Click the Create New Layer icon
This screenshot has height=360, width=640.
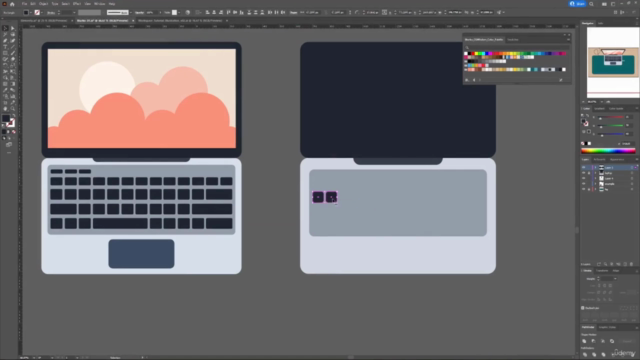625,264
